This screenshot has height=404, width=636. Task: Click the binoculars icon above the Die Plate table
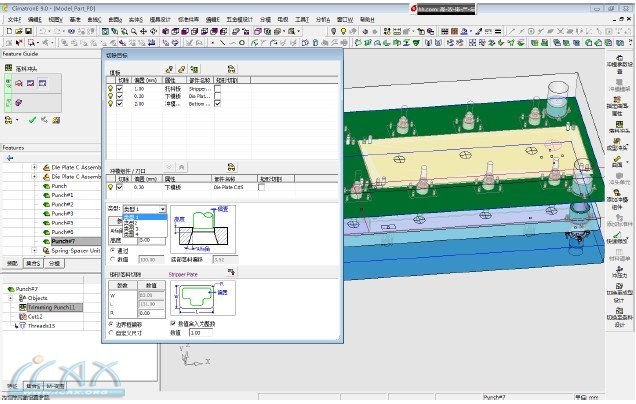tap(231, 167)
